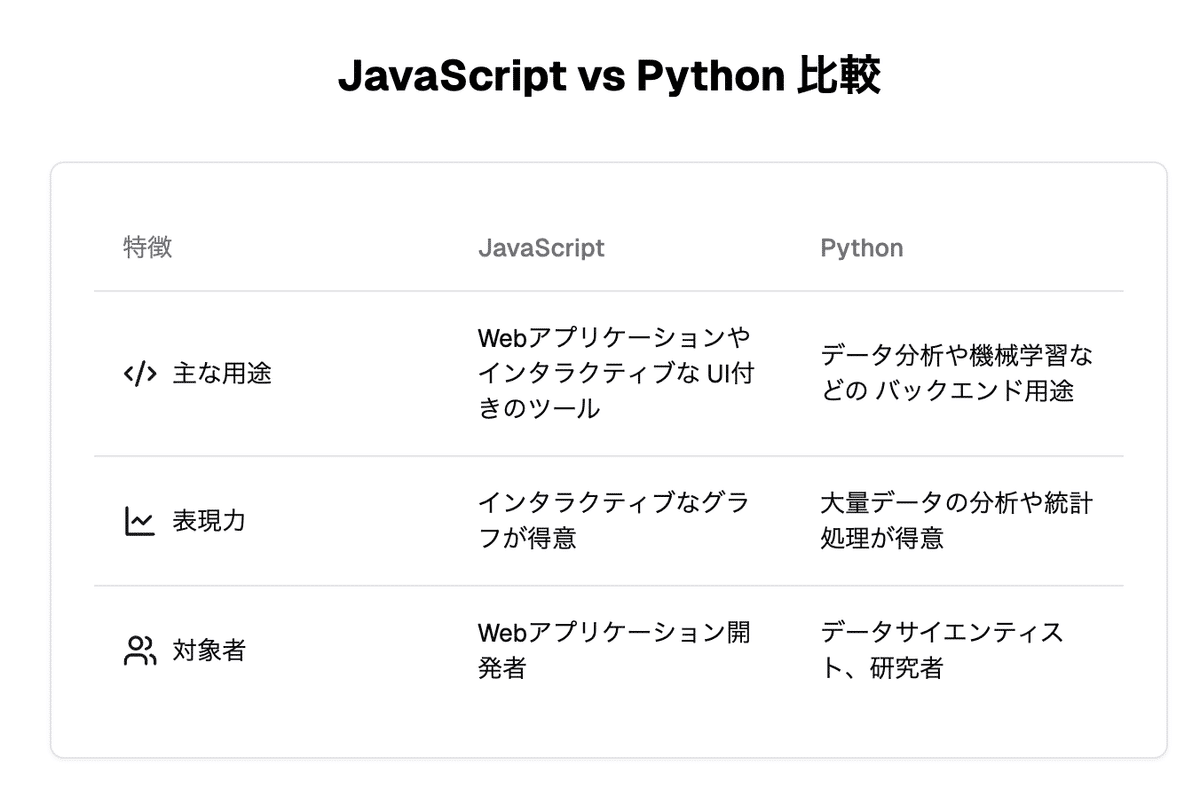The height and width of the screenshot is (804, 1200).
Task: Select the 特徴 column header
Action: [x=148, y=248]
